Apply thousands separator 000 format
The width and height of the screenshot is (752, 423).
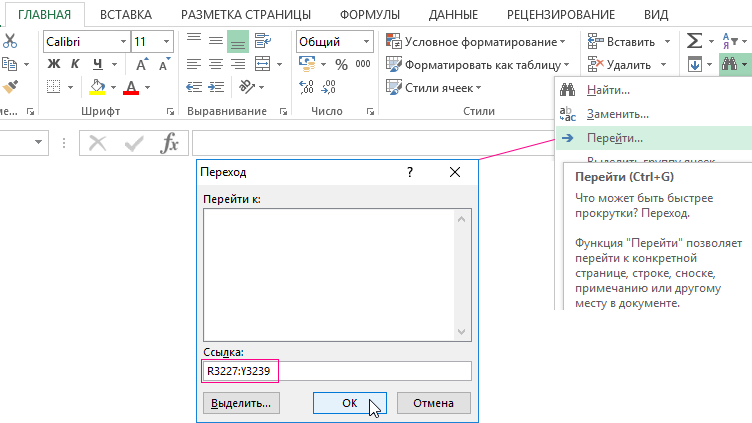pyautogui.click(x=363, y=64)
